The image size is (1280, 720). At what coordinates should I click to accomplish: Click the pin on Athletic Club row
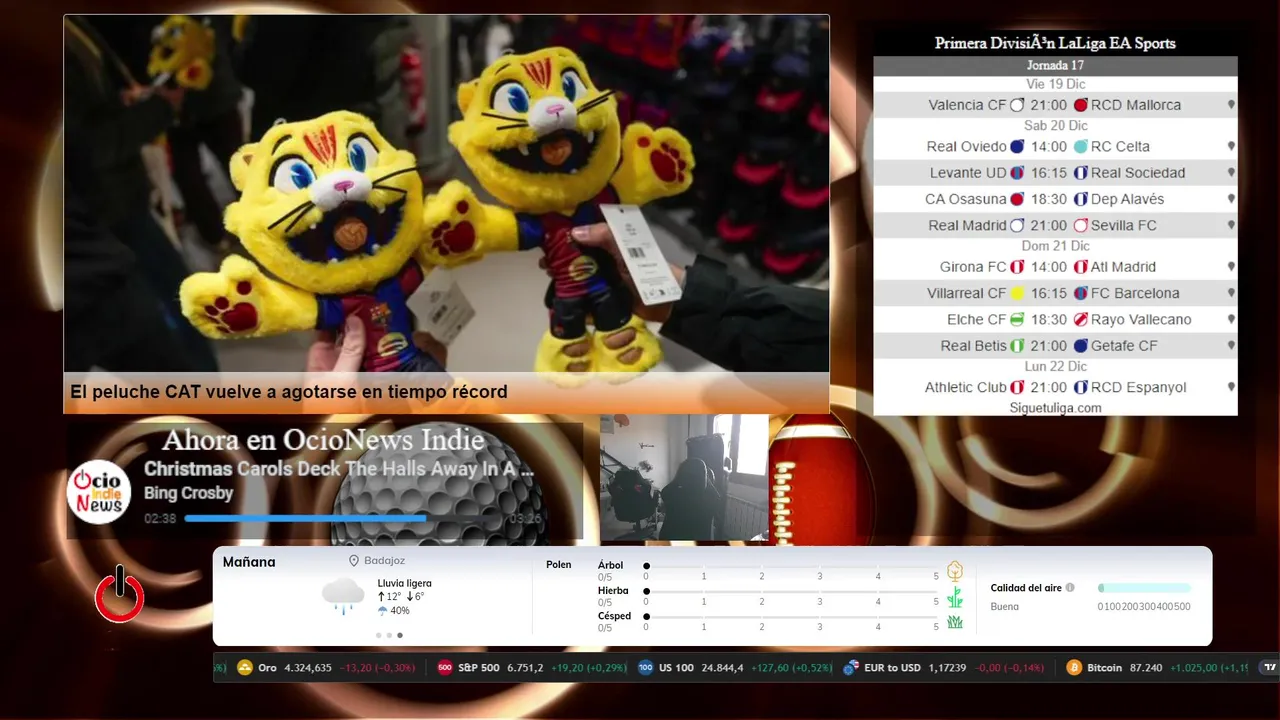(x=1231, y=387)
